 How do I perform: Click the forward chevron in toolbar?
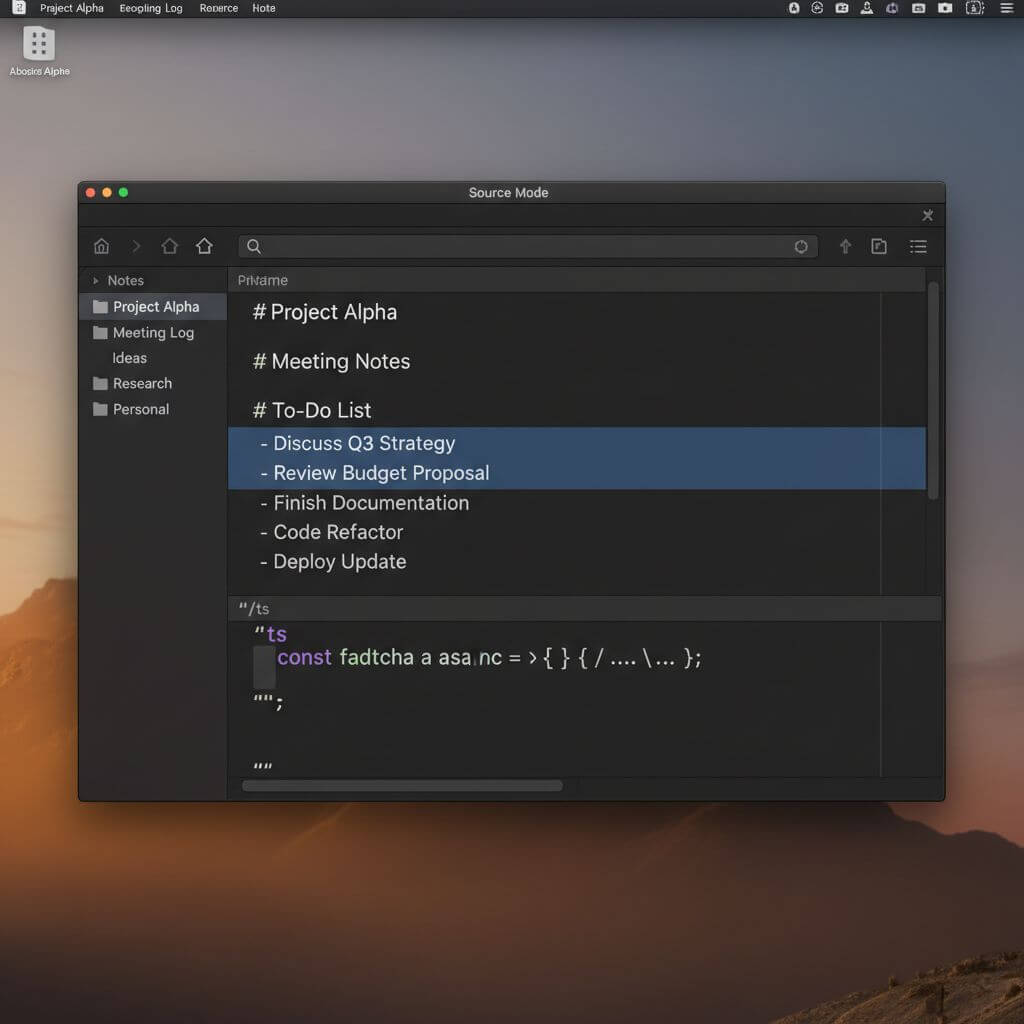136,246
